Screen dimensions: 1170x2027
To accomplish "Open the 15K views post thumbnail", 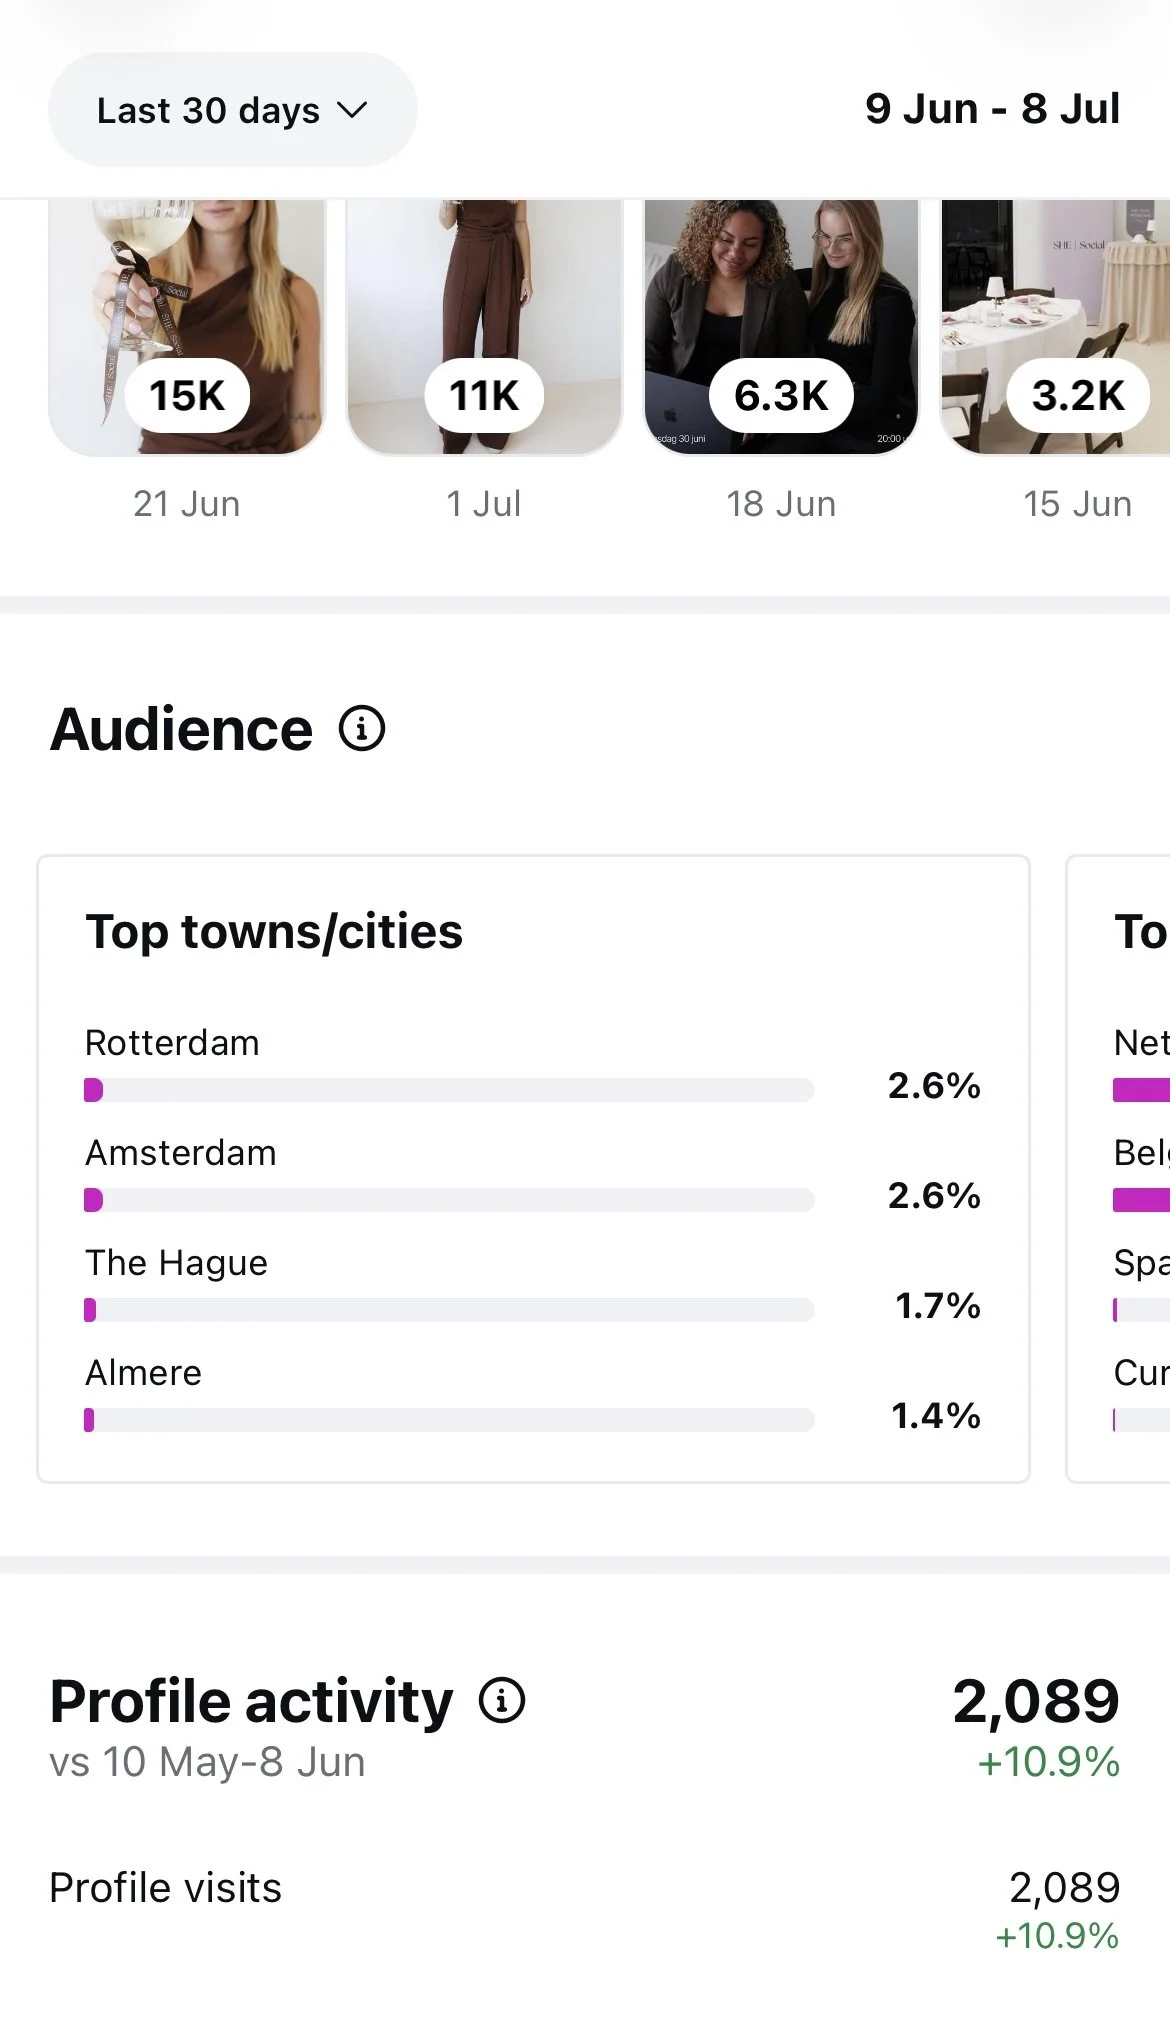I will point(187,327).
